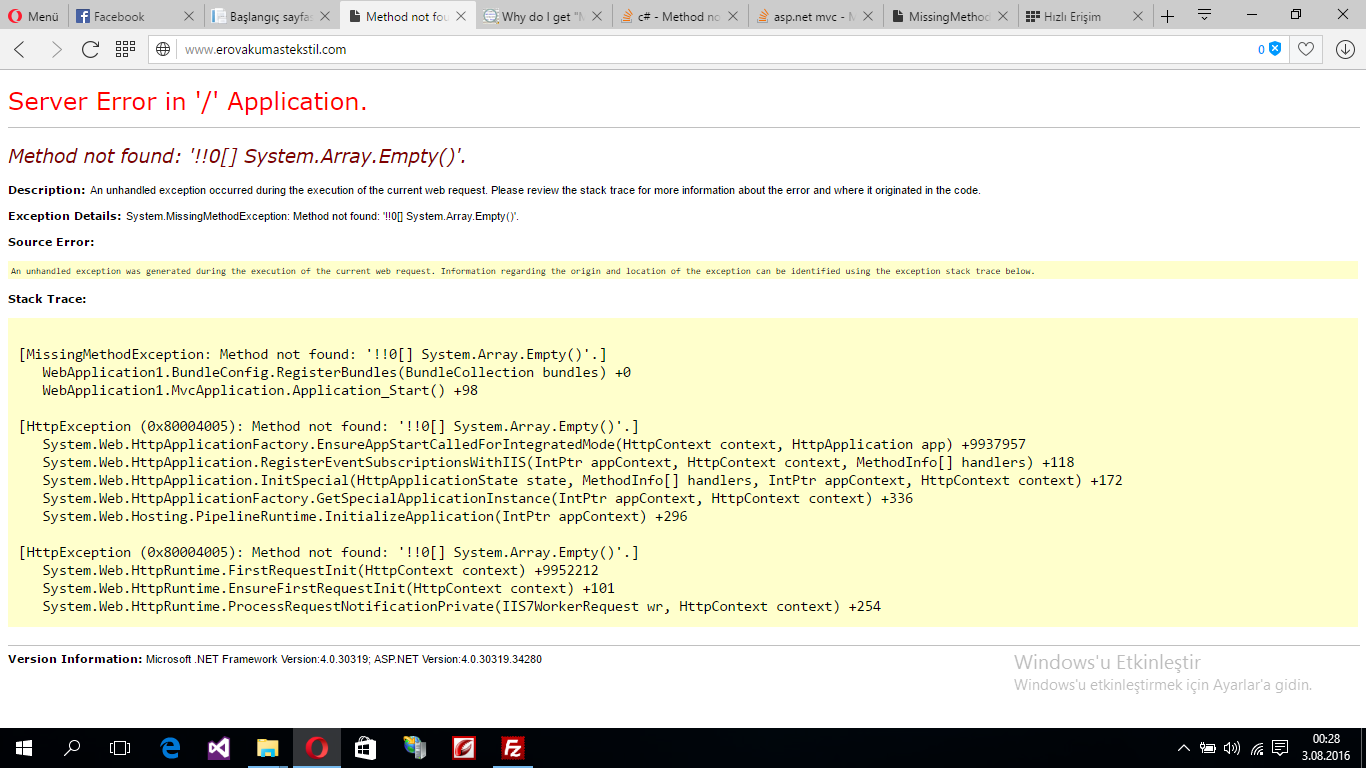Reload the erovakumastekstil.com page
Screen dimensions: 1366x768
(x=90, y=49)
